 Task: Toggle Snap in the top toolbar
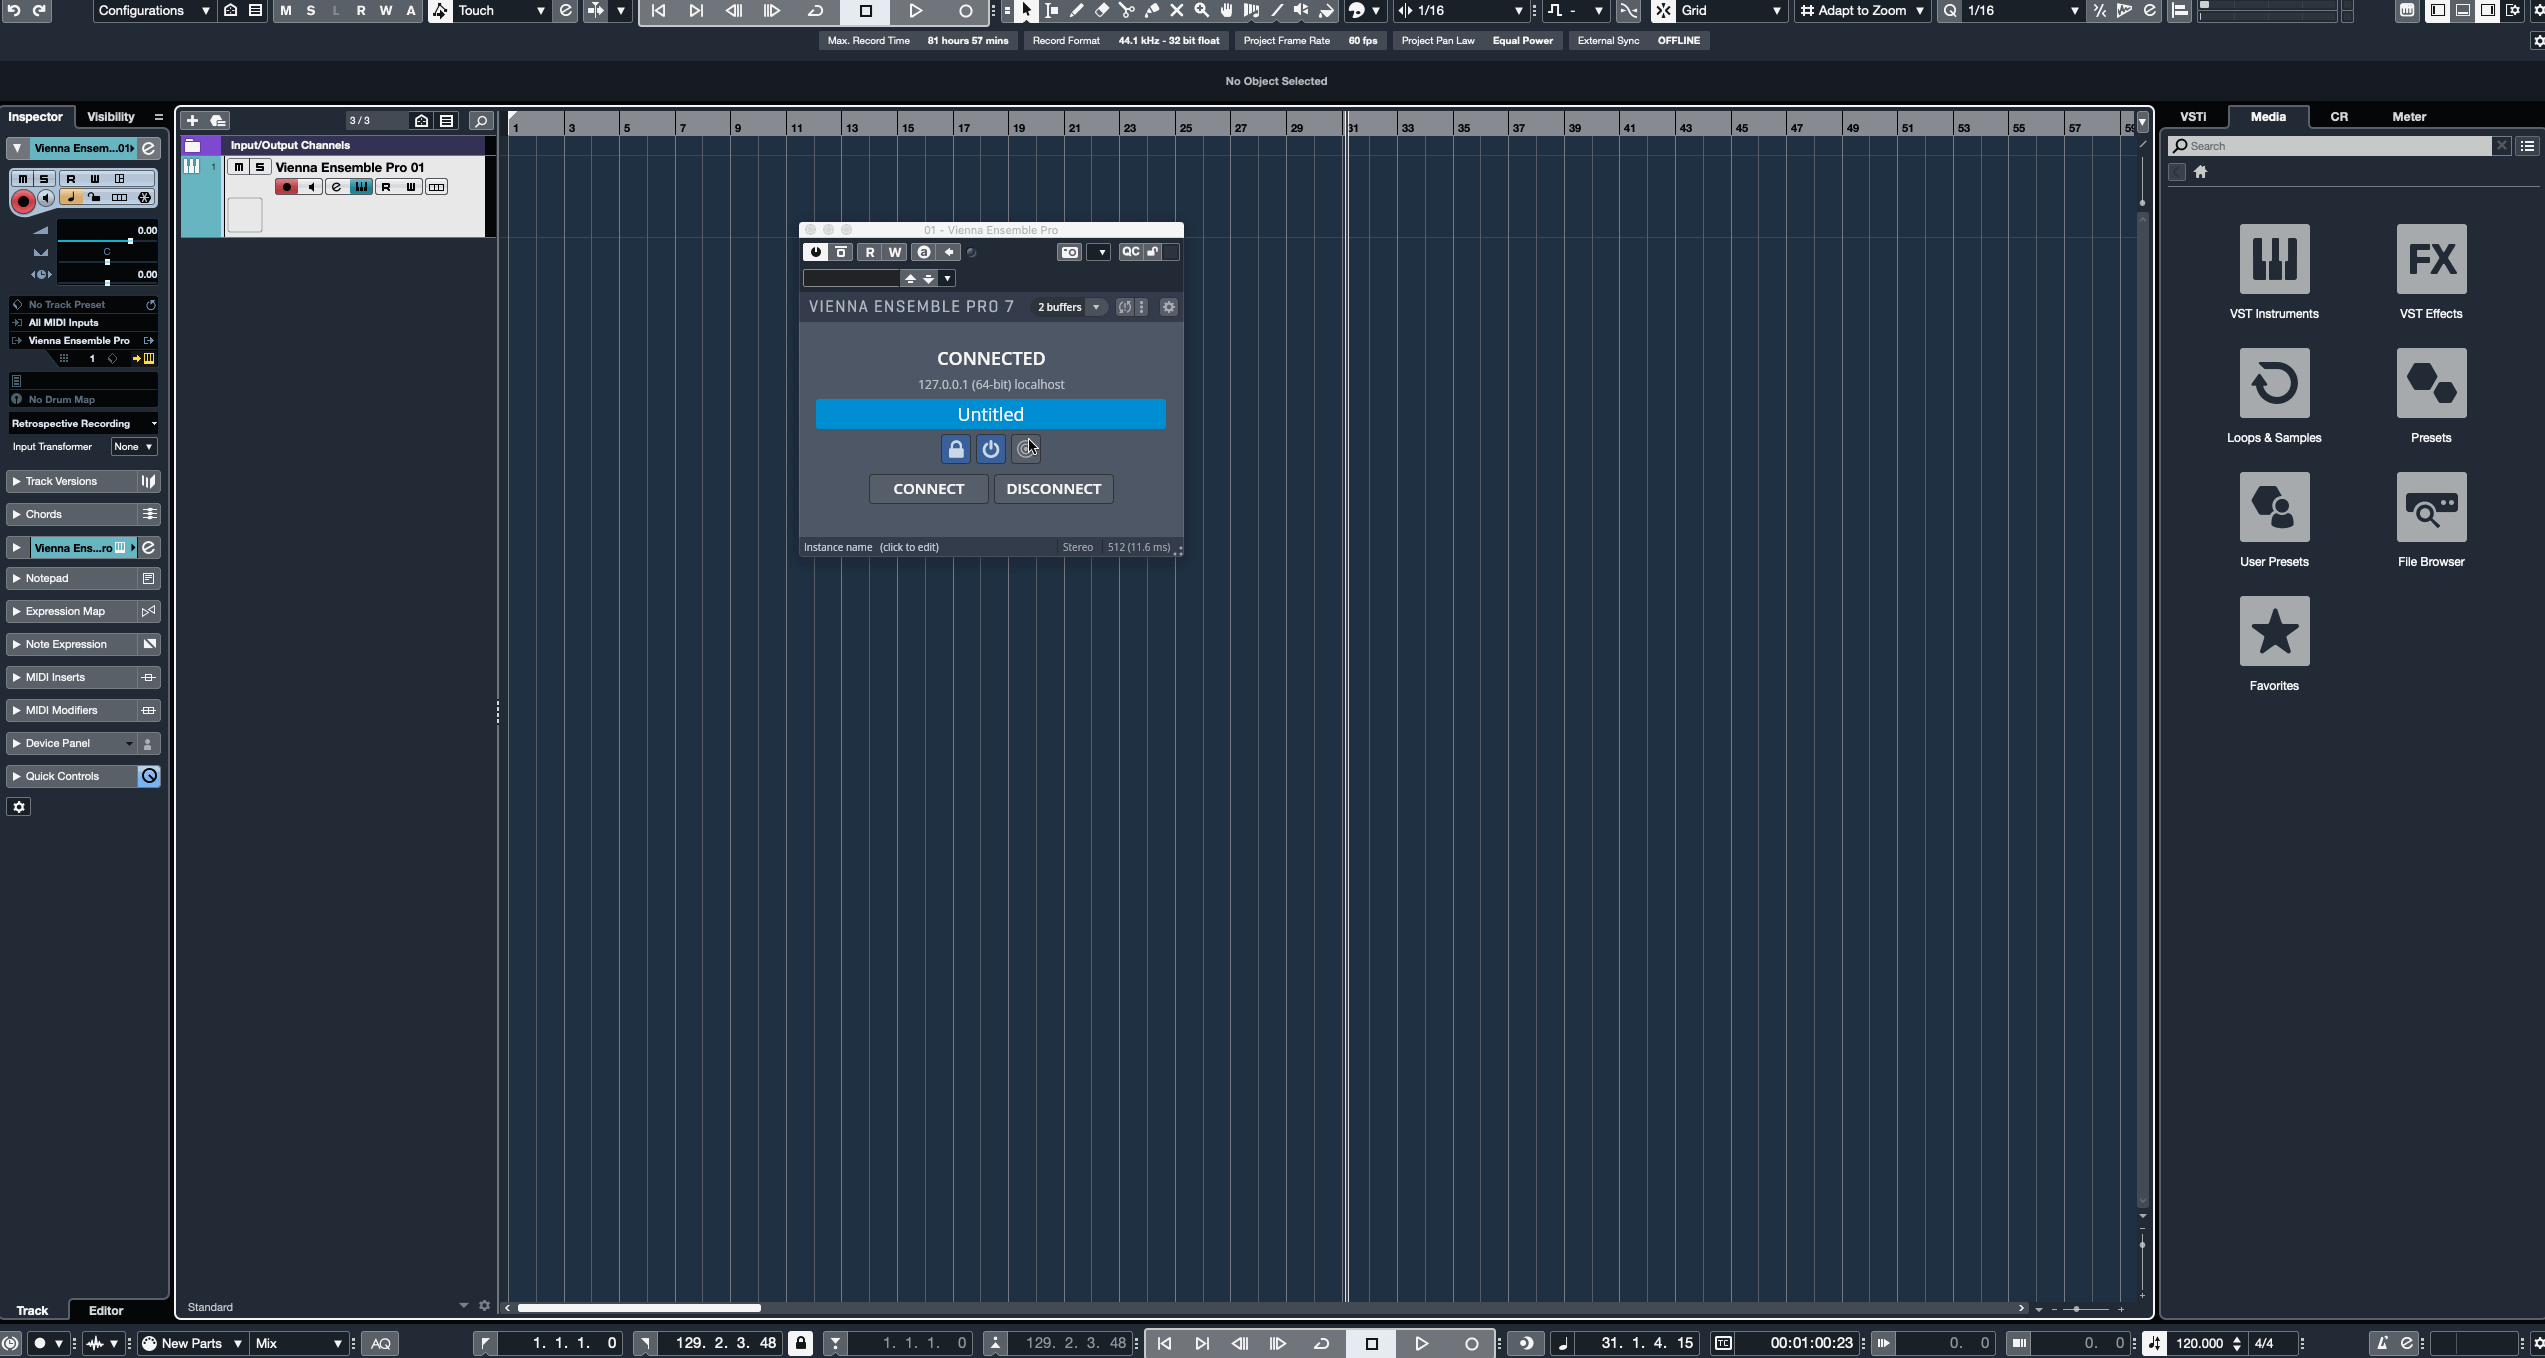1663,11
